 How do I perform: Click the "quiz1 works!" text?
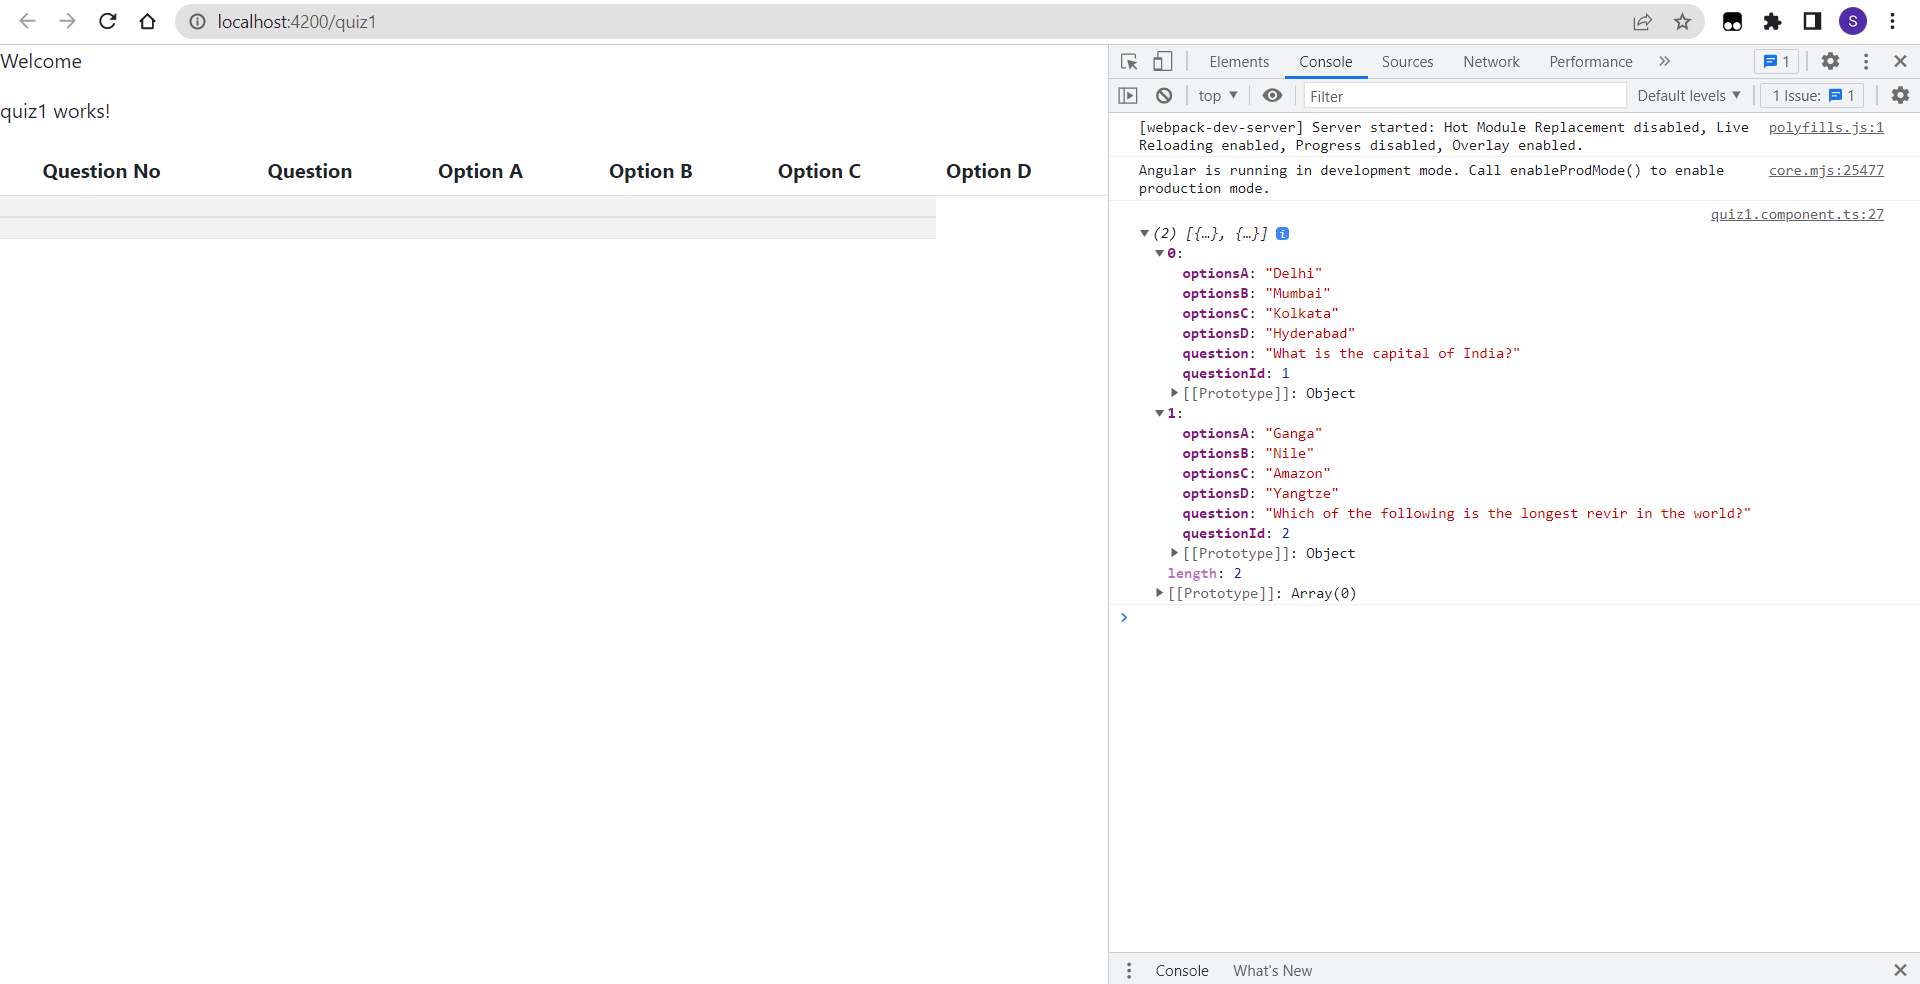coord(55,111)
